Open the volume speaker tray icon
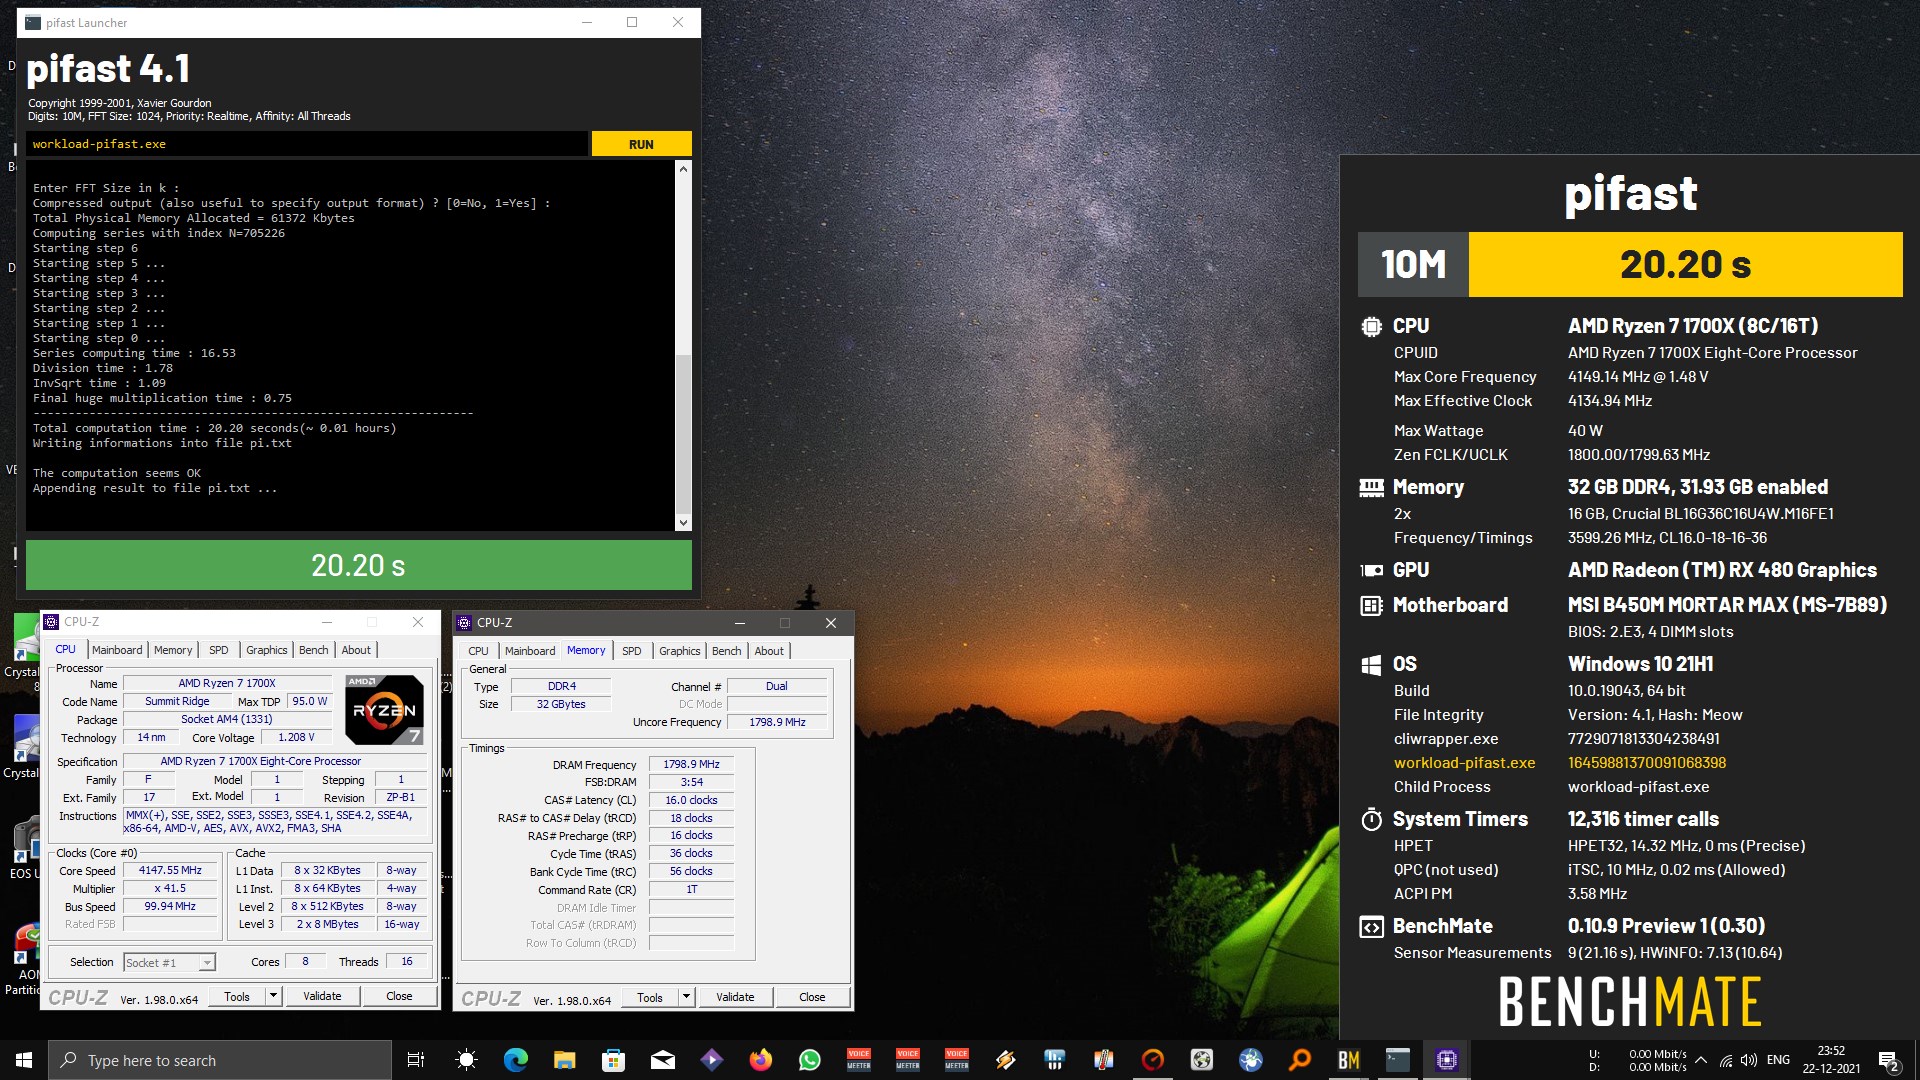This screenshot has width=1920, height=1080. coord(1749,1061)
